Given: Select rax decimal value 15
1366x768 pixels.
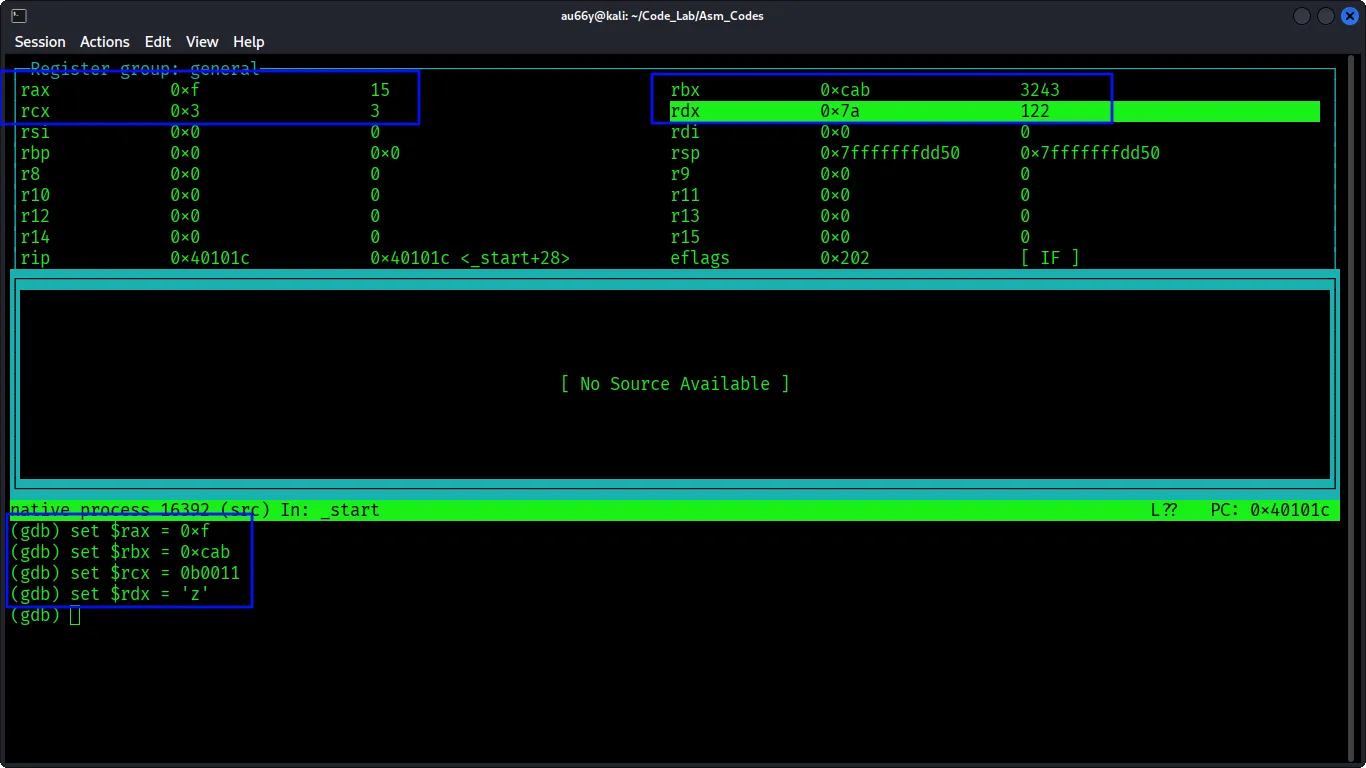Looking at the screenshot, I should [380, 90].
